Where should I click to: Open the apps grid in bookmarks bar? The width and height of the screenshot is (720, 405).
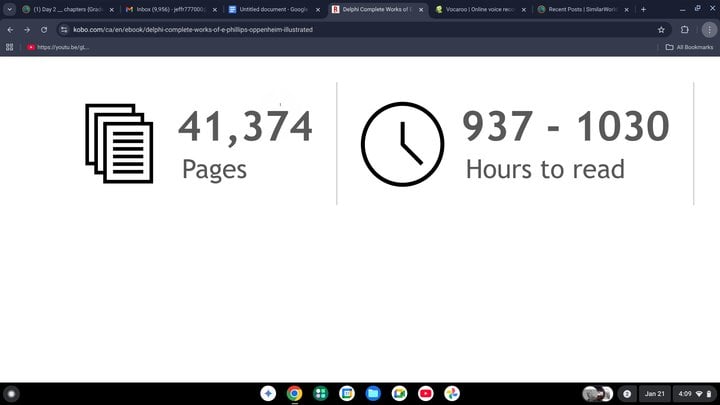click(10, 47)
